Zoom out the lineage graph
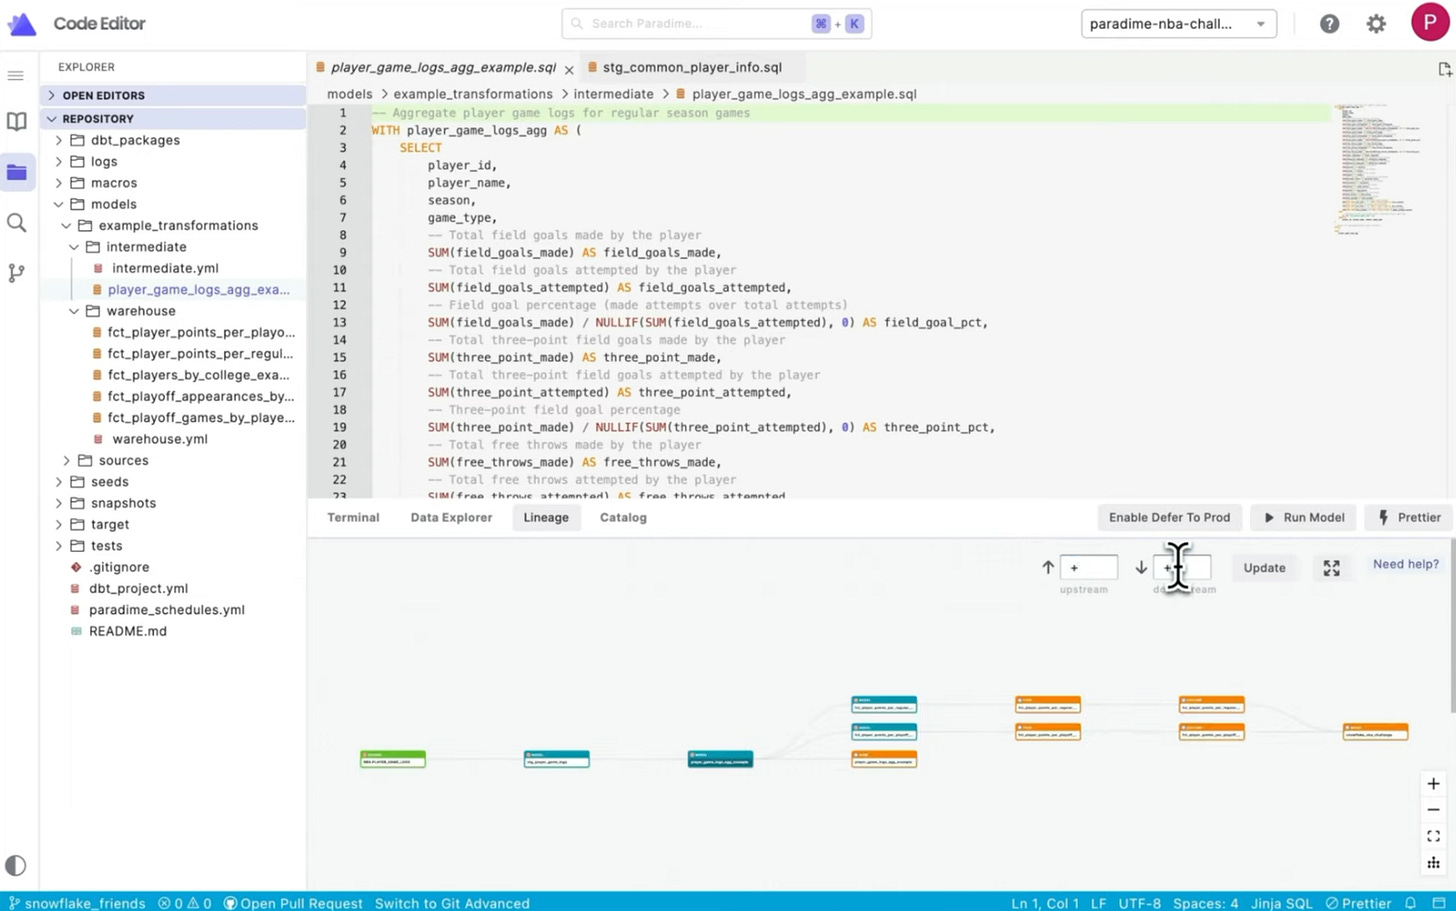 (x=1433, y=810)
